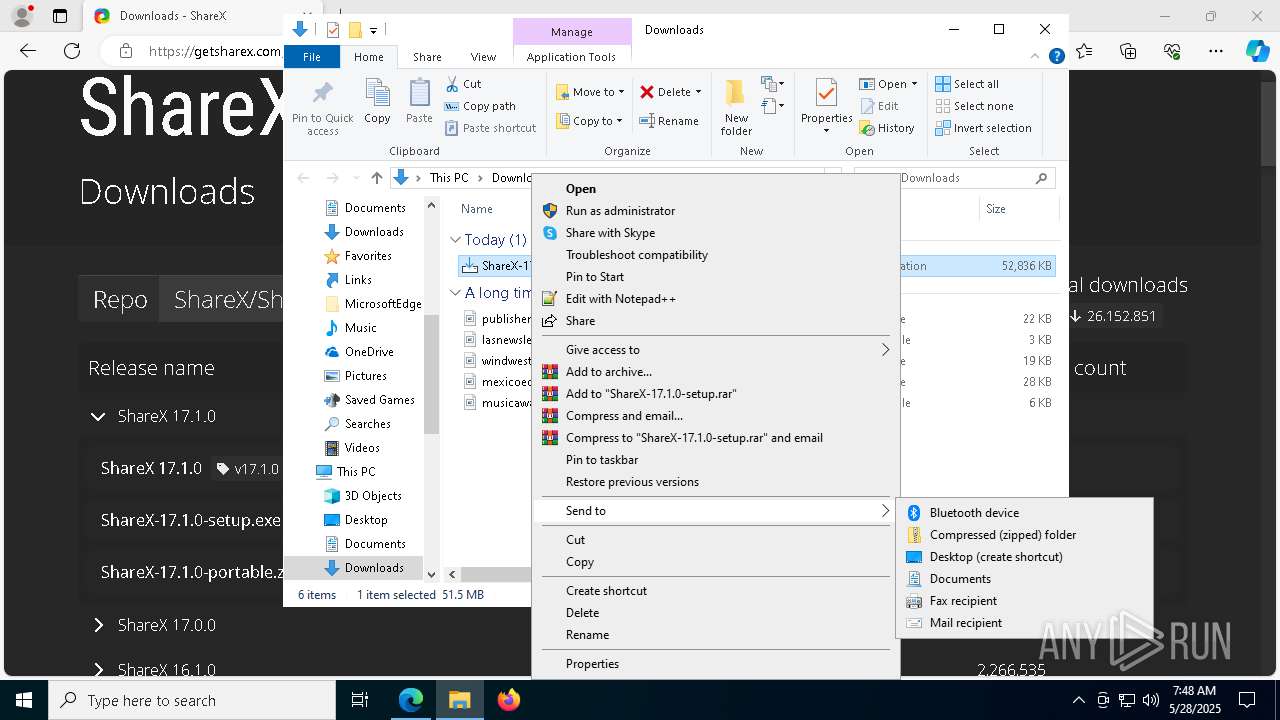Refresh the ShareX page in Edge

(71, 51)
